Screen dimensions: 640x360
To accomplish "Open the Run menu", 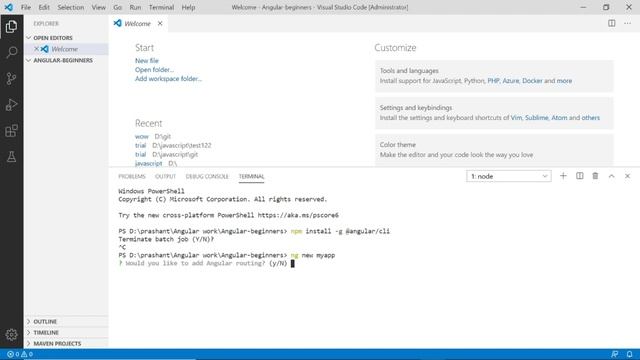I will 135,7.
